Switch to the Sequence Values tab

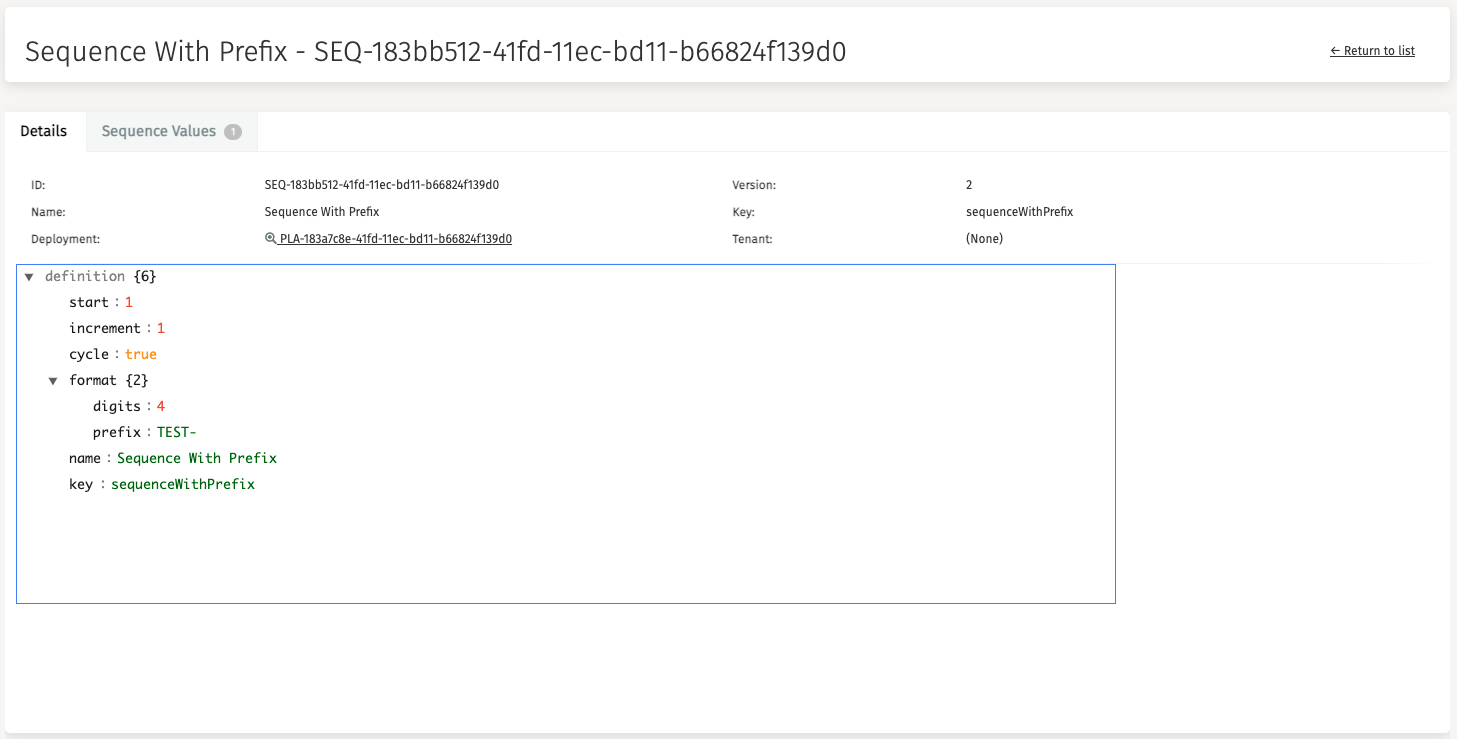coord(159,131)
